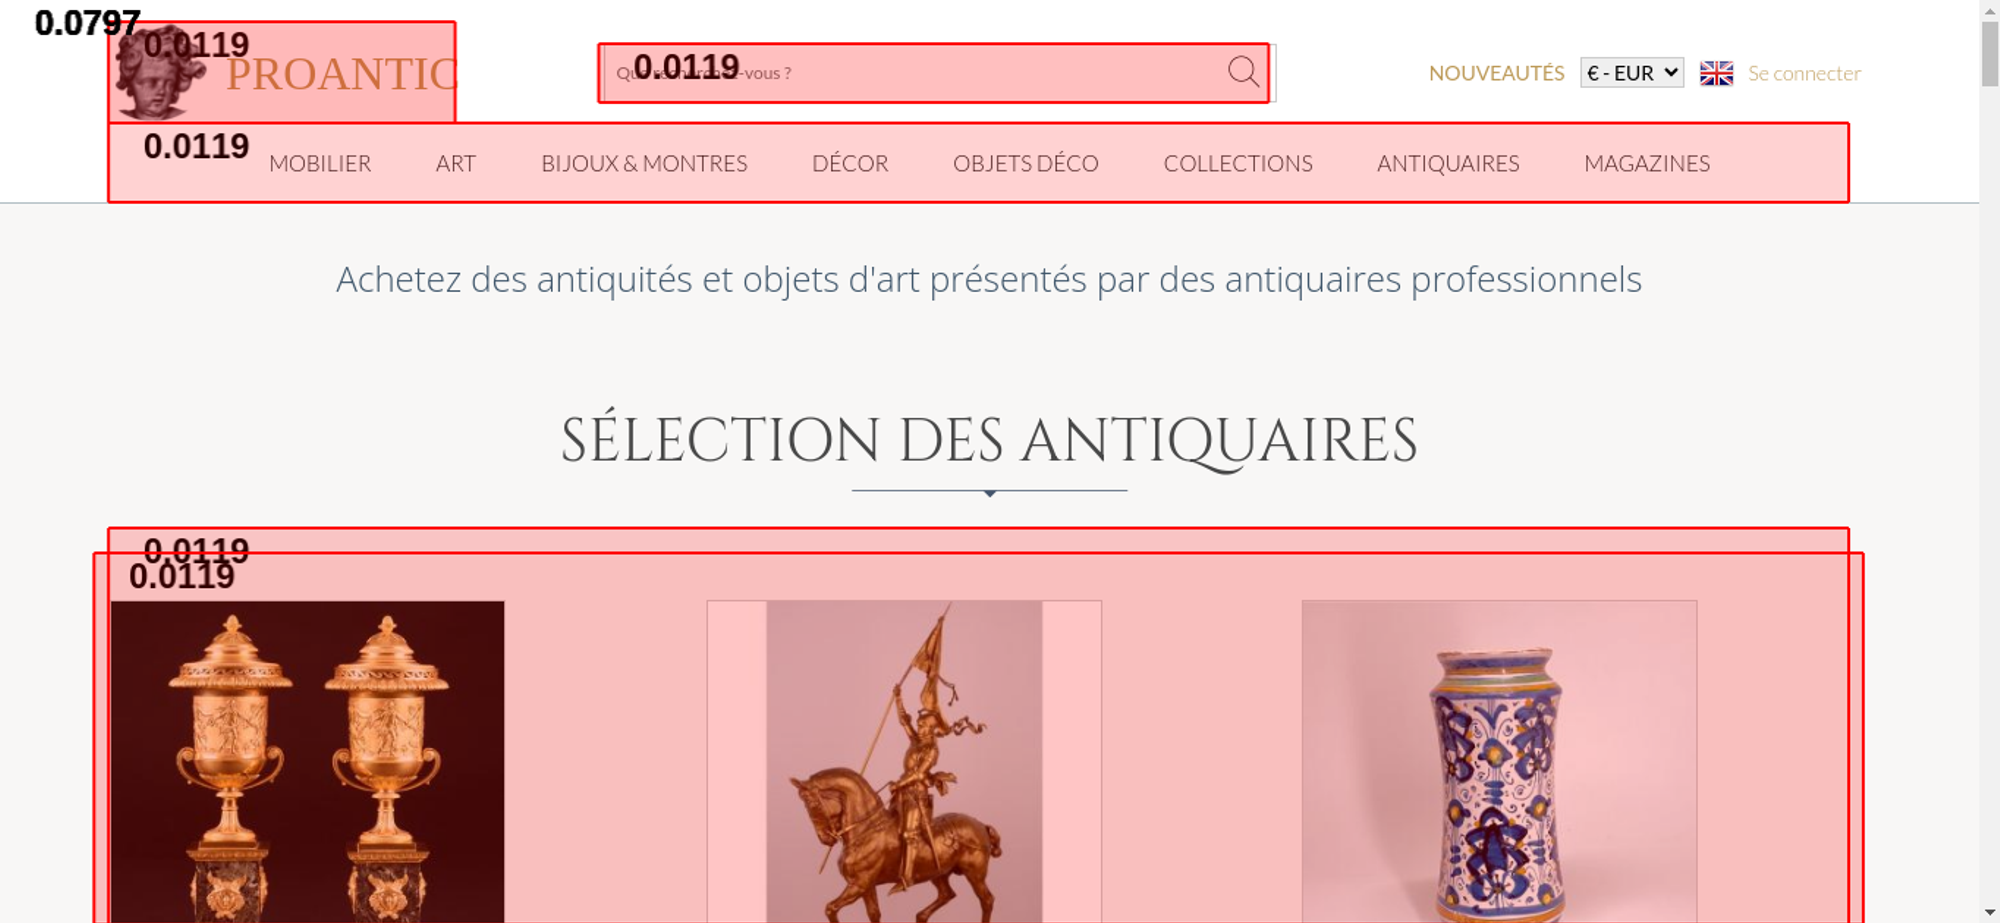Open the DÉCOR menu
The width and height of the screenshot is (2000, 923).
[850, 163]
